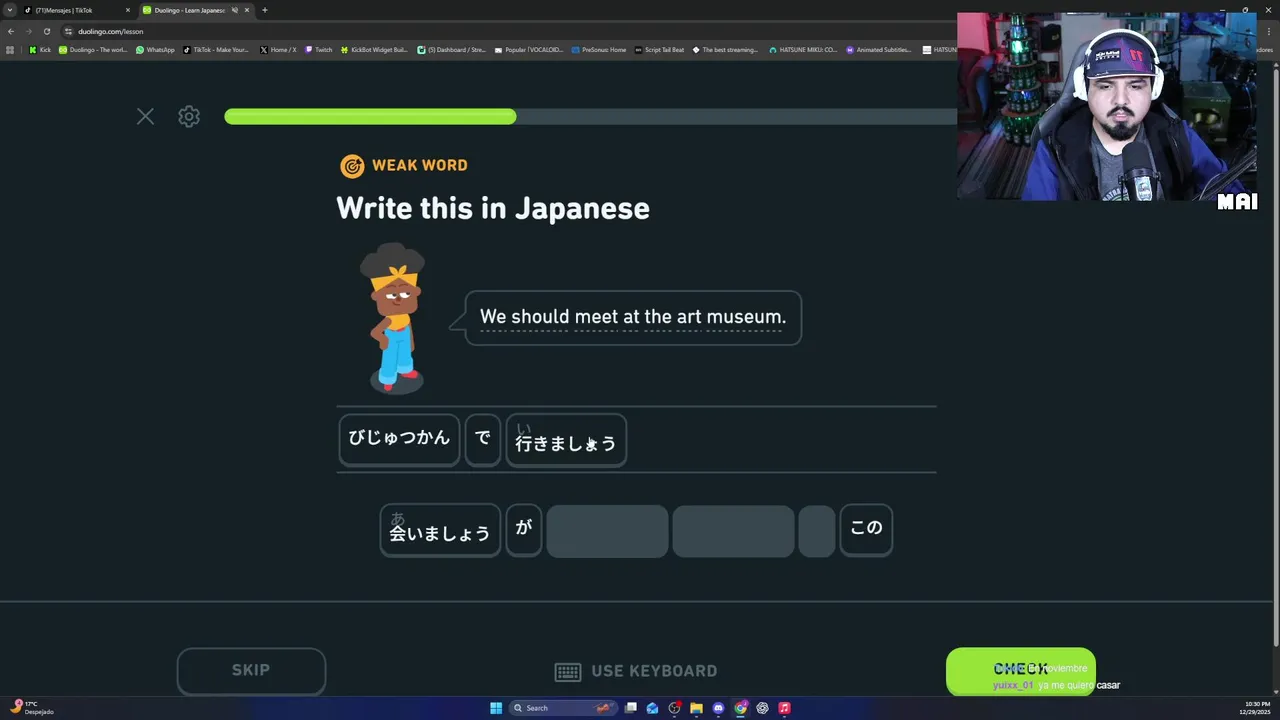
Task: Click the lesson progress bar
Action: (x=590, y=117)
